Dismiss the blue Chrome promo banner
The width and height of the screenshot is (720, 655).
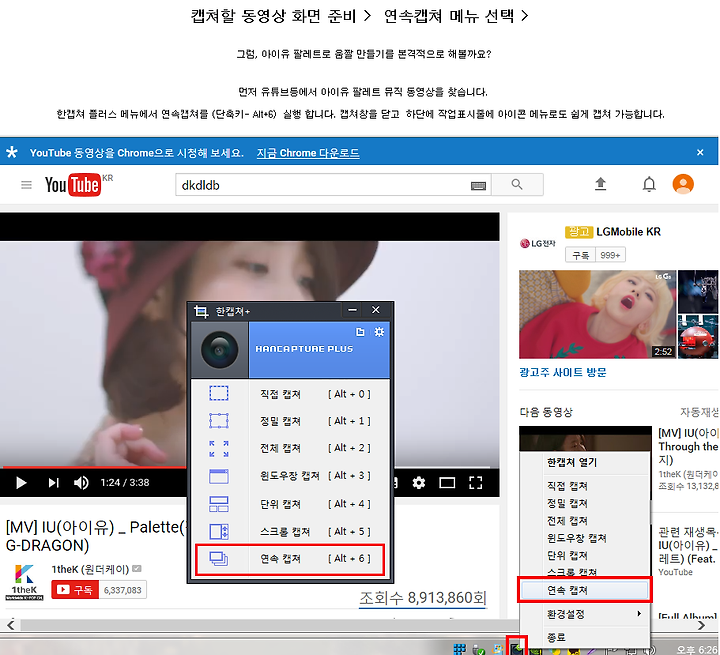tap(700, 152)
